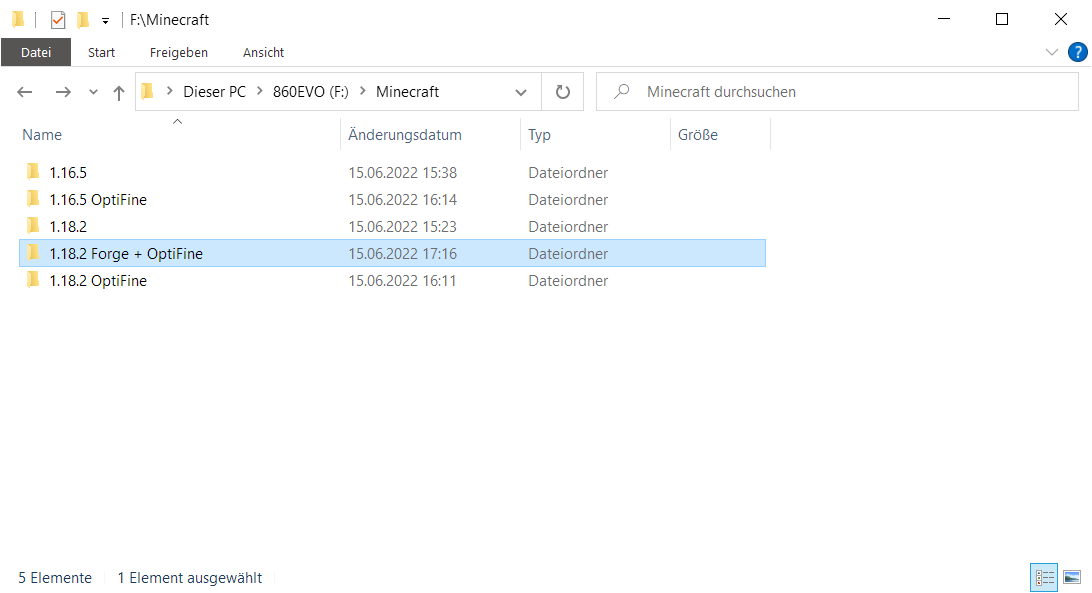
Task: Switch to the Ansicht ribbon tab
Action: pyautogui.click(x=263, y=52)
